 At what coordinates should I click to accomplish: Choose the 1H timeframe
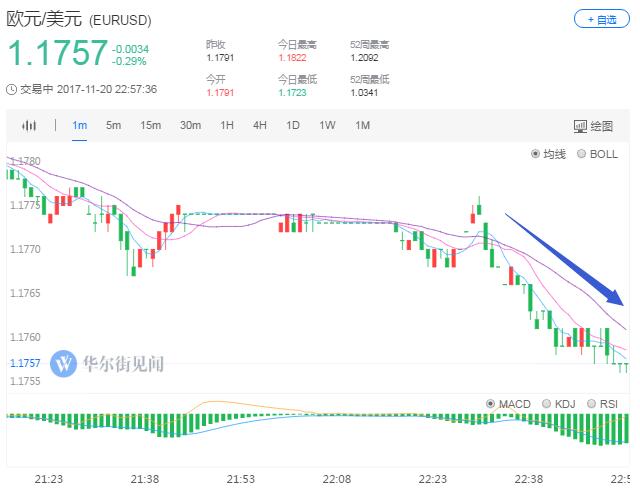pyautogui.click(x=227, y=125)
